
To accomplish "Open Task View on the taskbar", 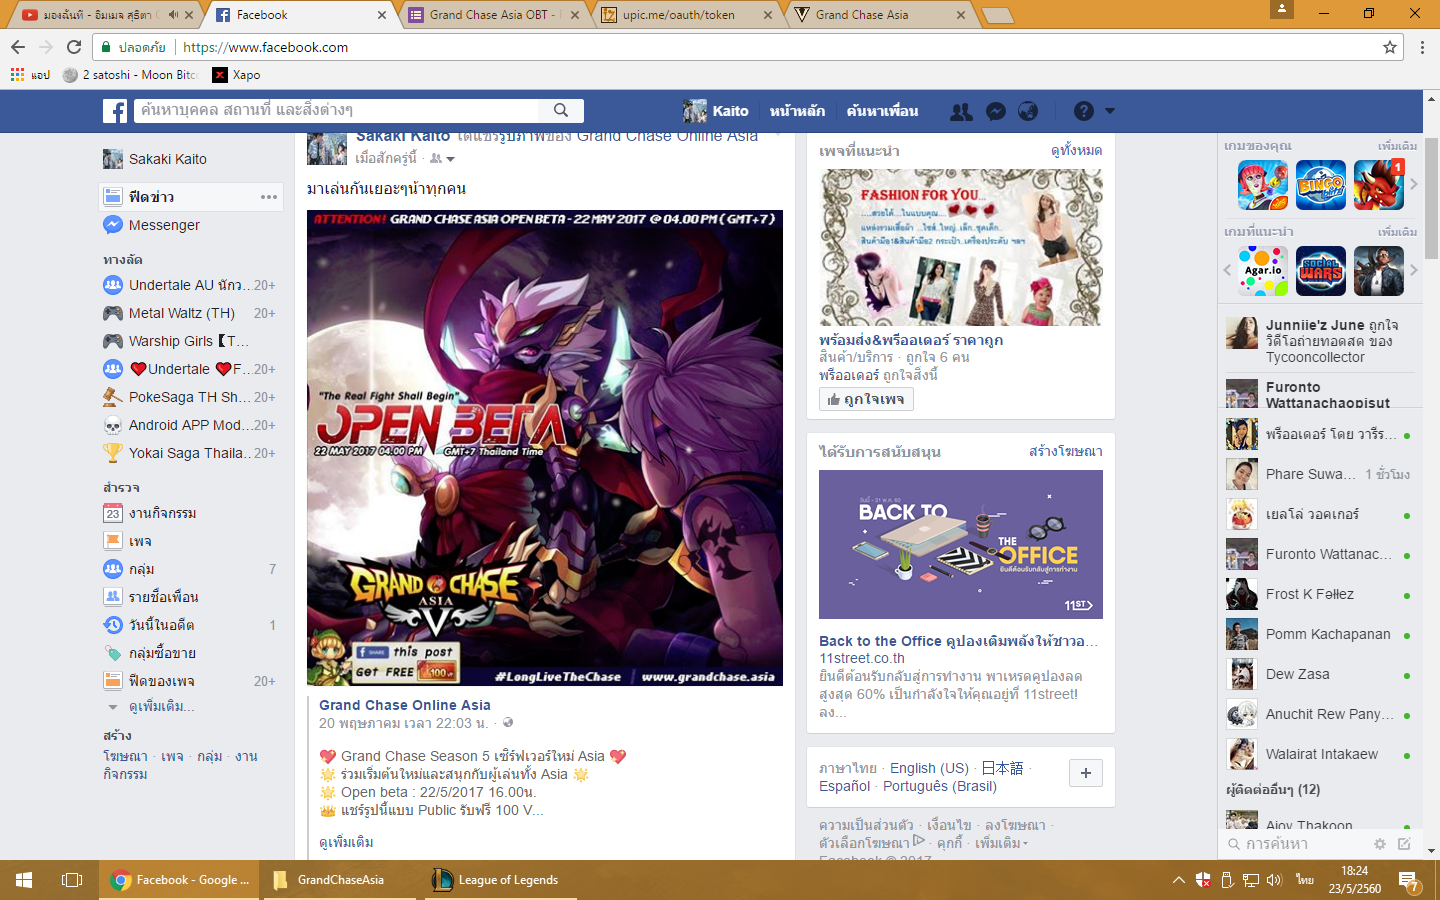I will pos(72,880).
